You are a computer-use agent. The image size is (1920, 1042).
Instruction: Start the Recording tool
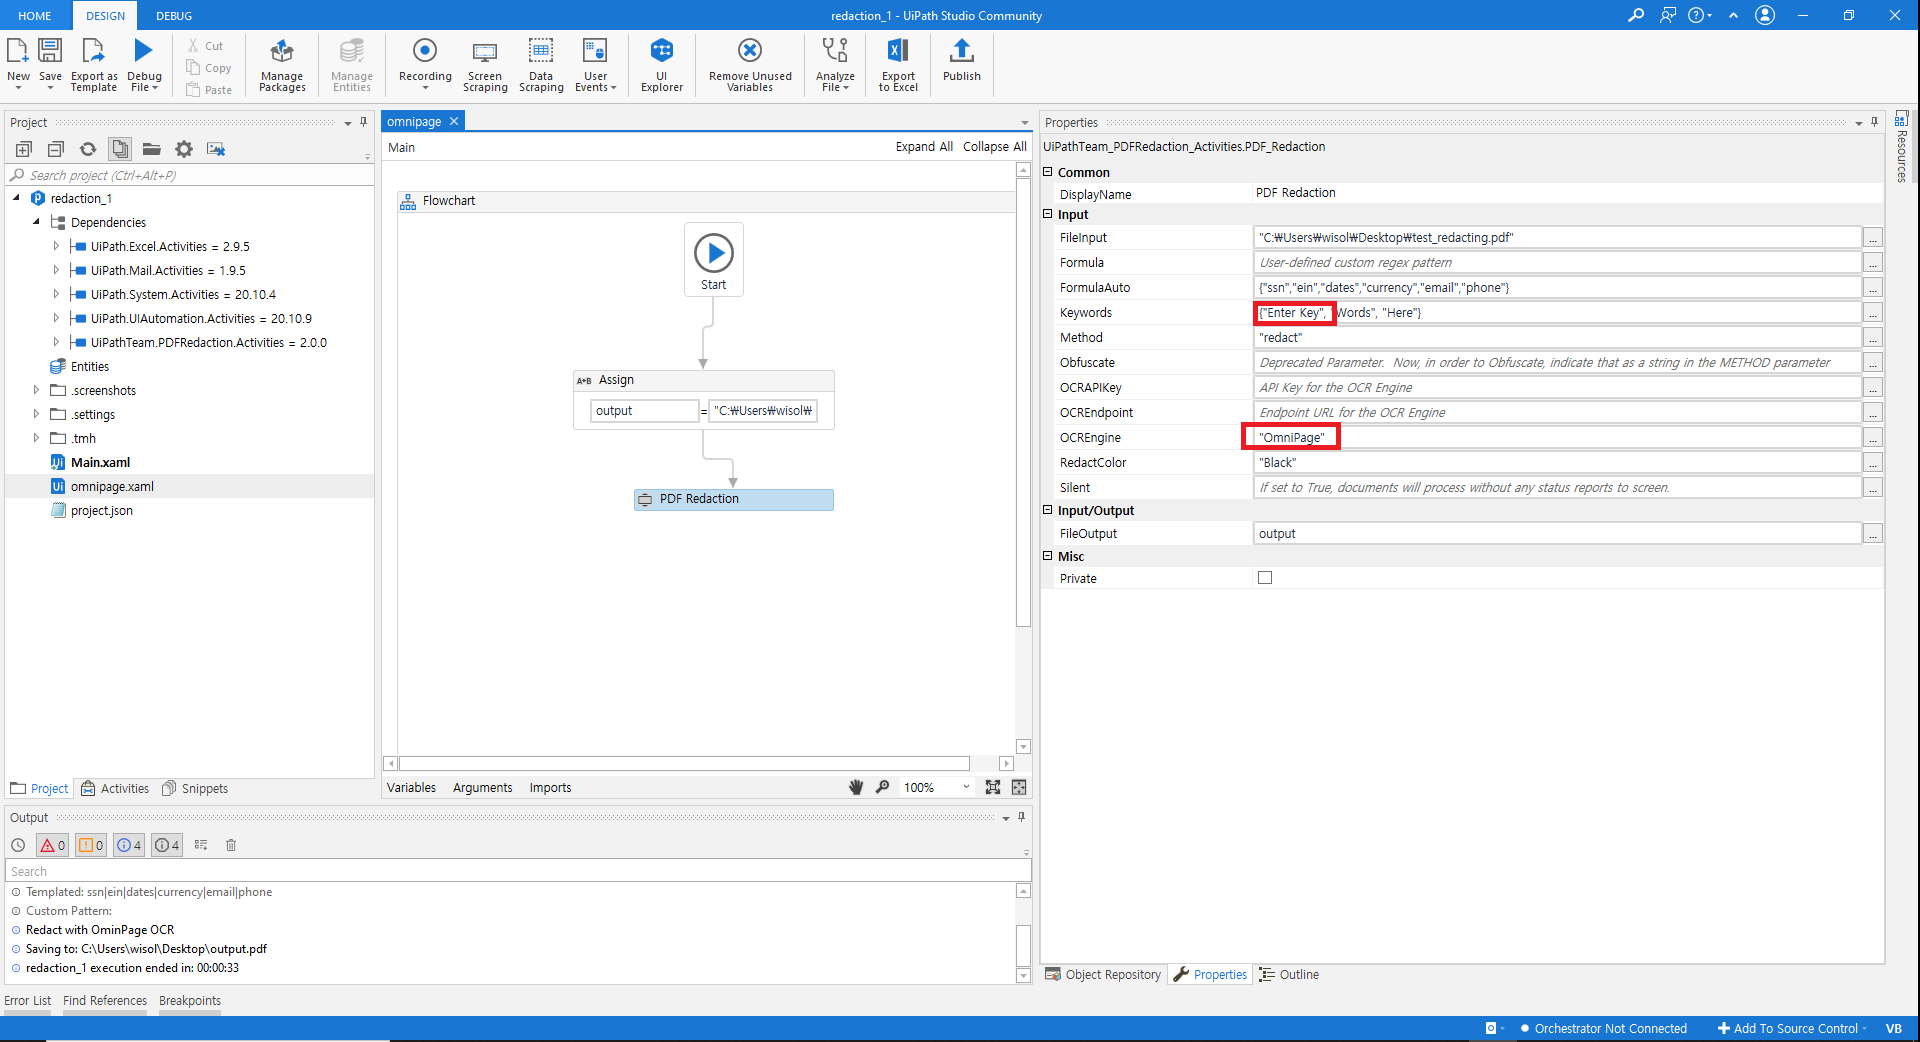click(x=425, y=62)
